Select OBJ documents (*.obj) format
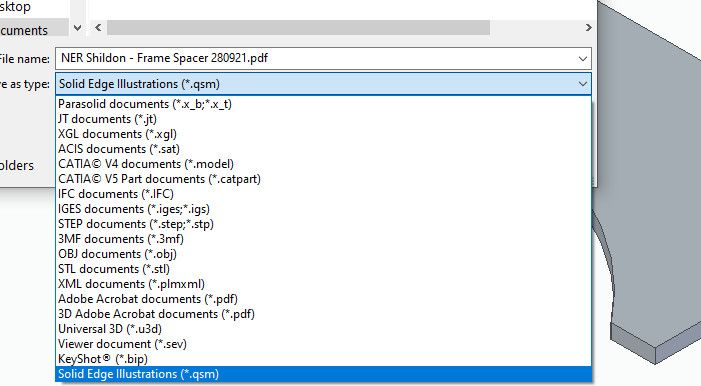The width and height of the screenshot is (701, 386). point(323,254)
